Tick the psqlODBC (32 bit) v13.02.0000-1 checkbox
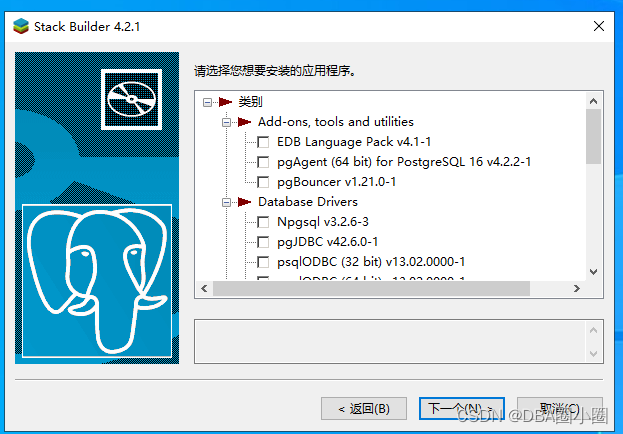 pos(263,262)
